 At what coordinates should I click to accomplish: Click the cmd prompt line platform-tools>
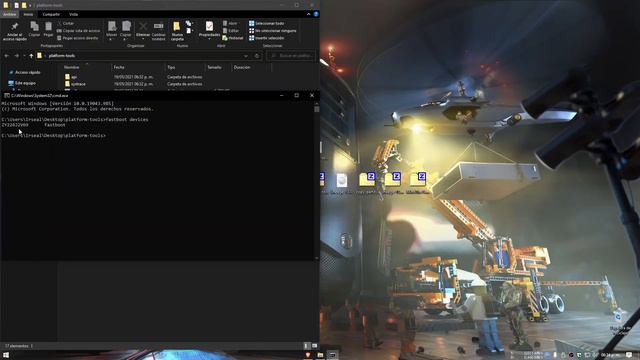click(53, 135)
